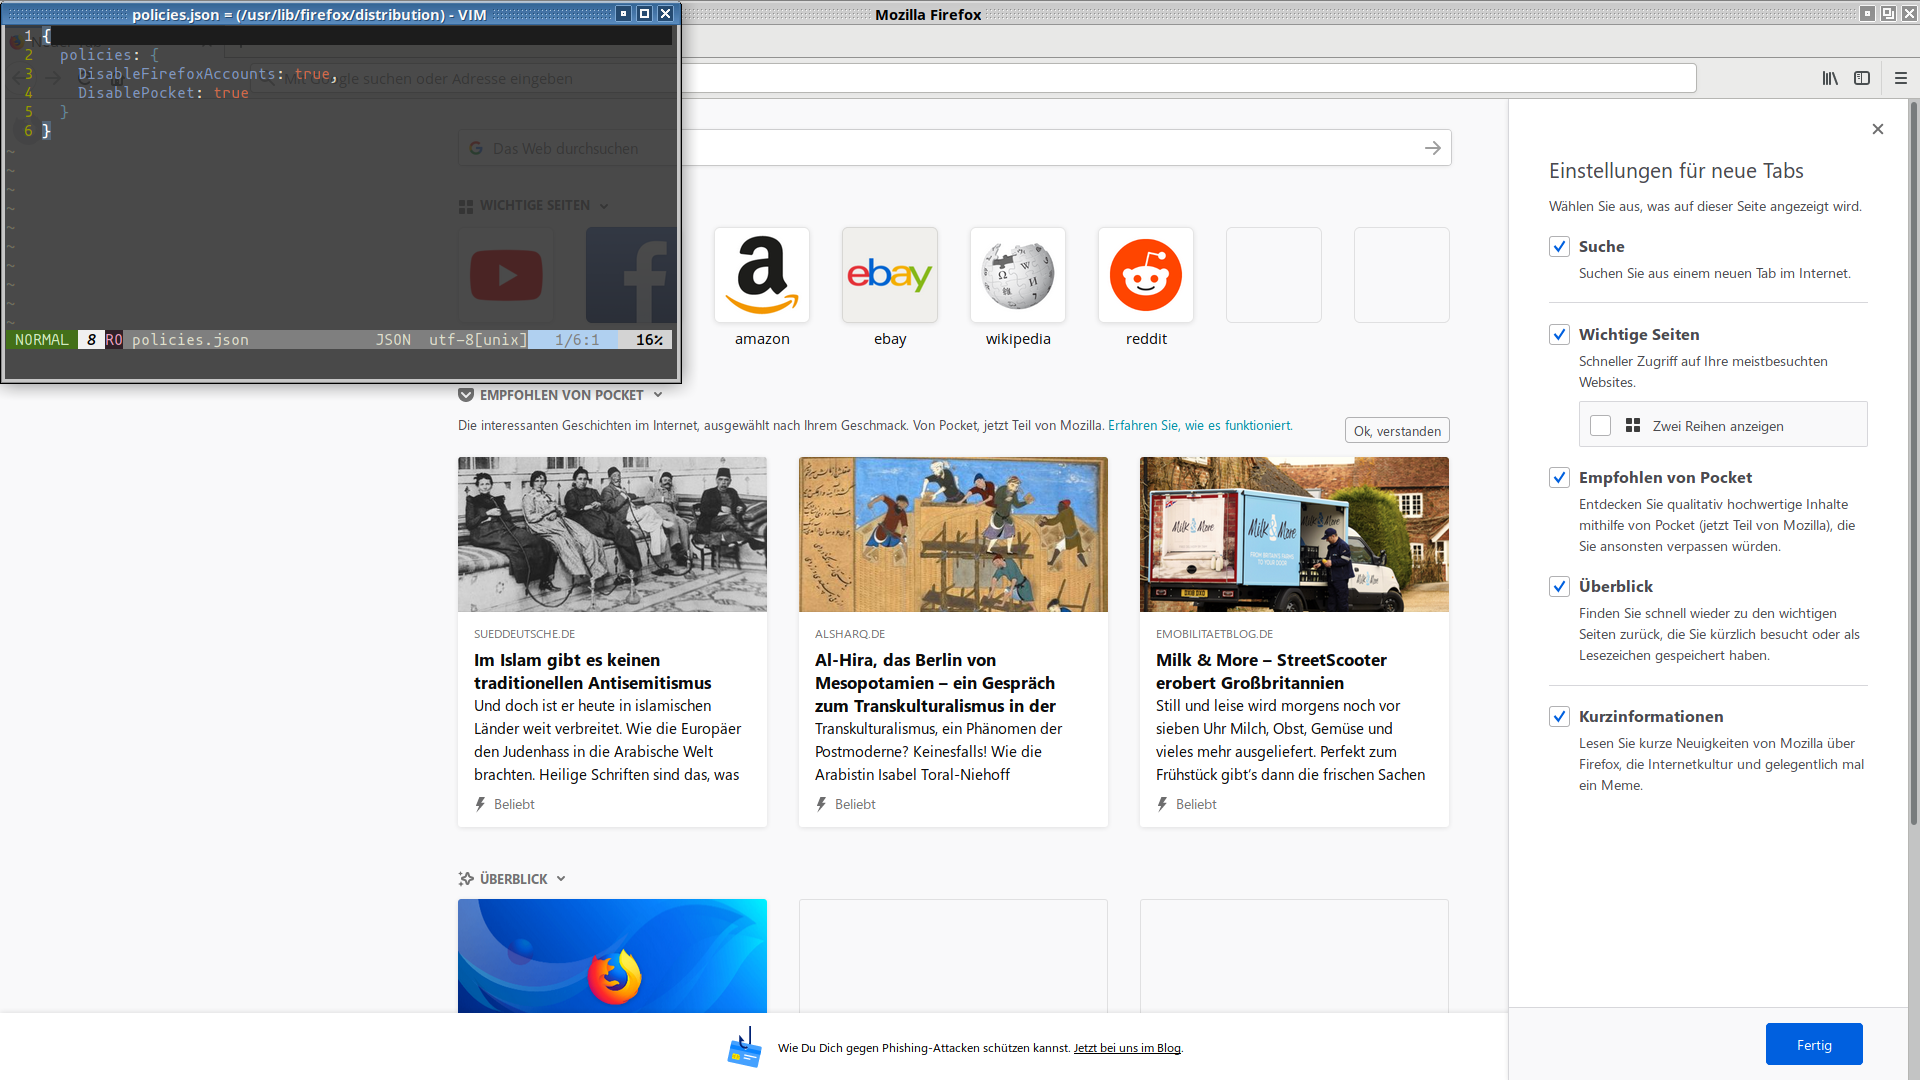Expand the Wichtige Seiten section menu
Image resolution: width=1920 pixels, height=1080 pixels.
coord(604,206)
